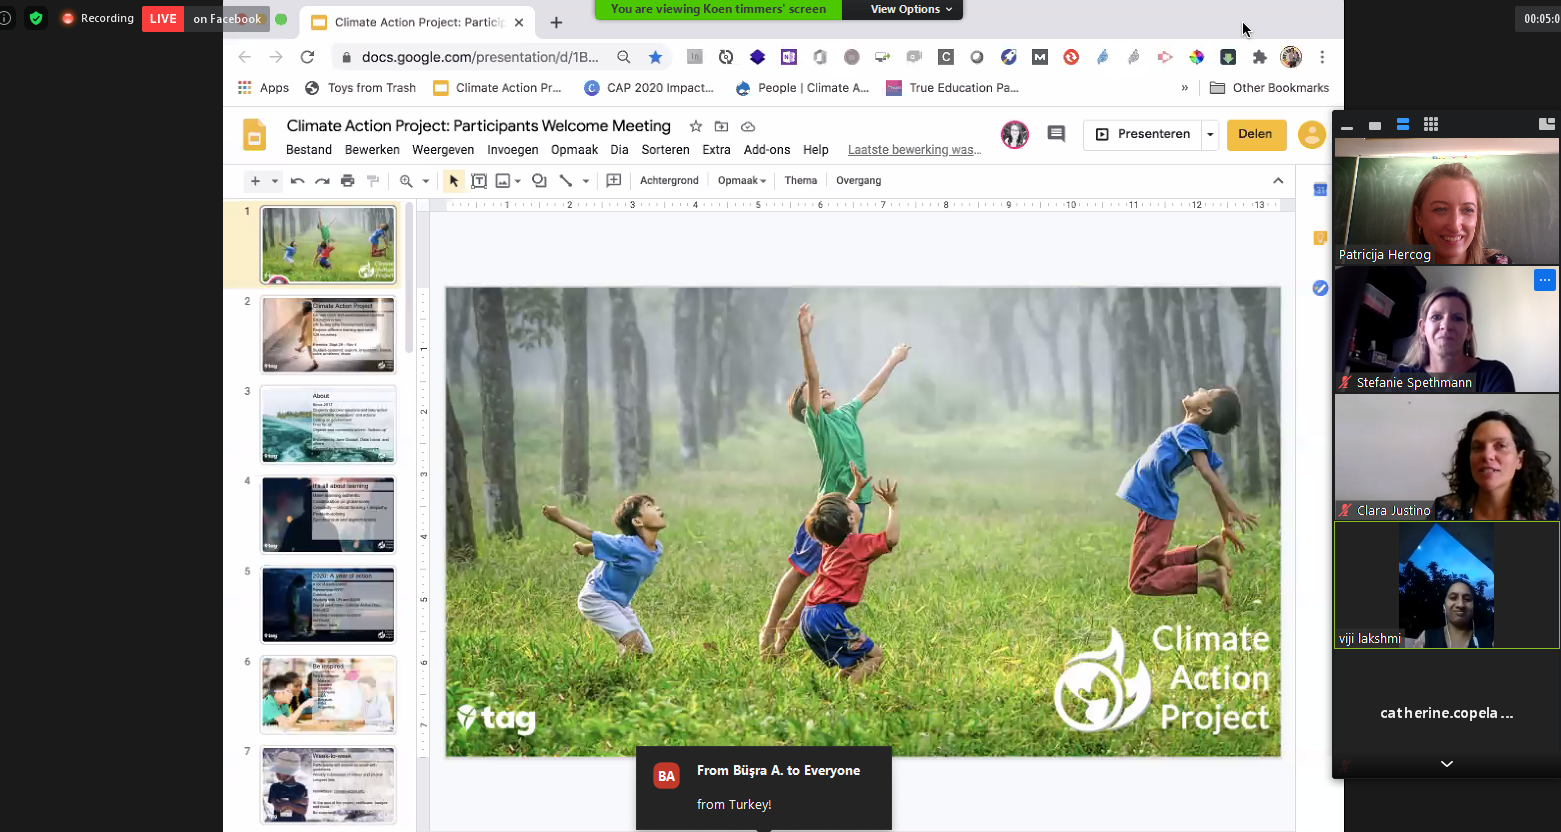The image size is (1561, 832).
Task: Click the insert image tool icon
Action: [502, 181]
